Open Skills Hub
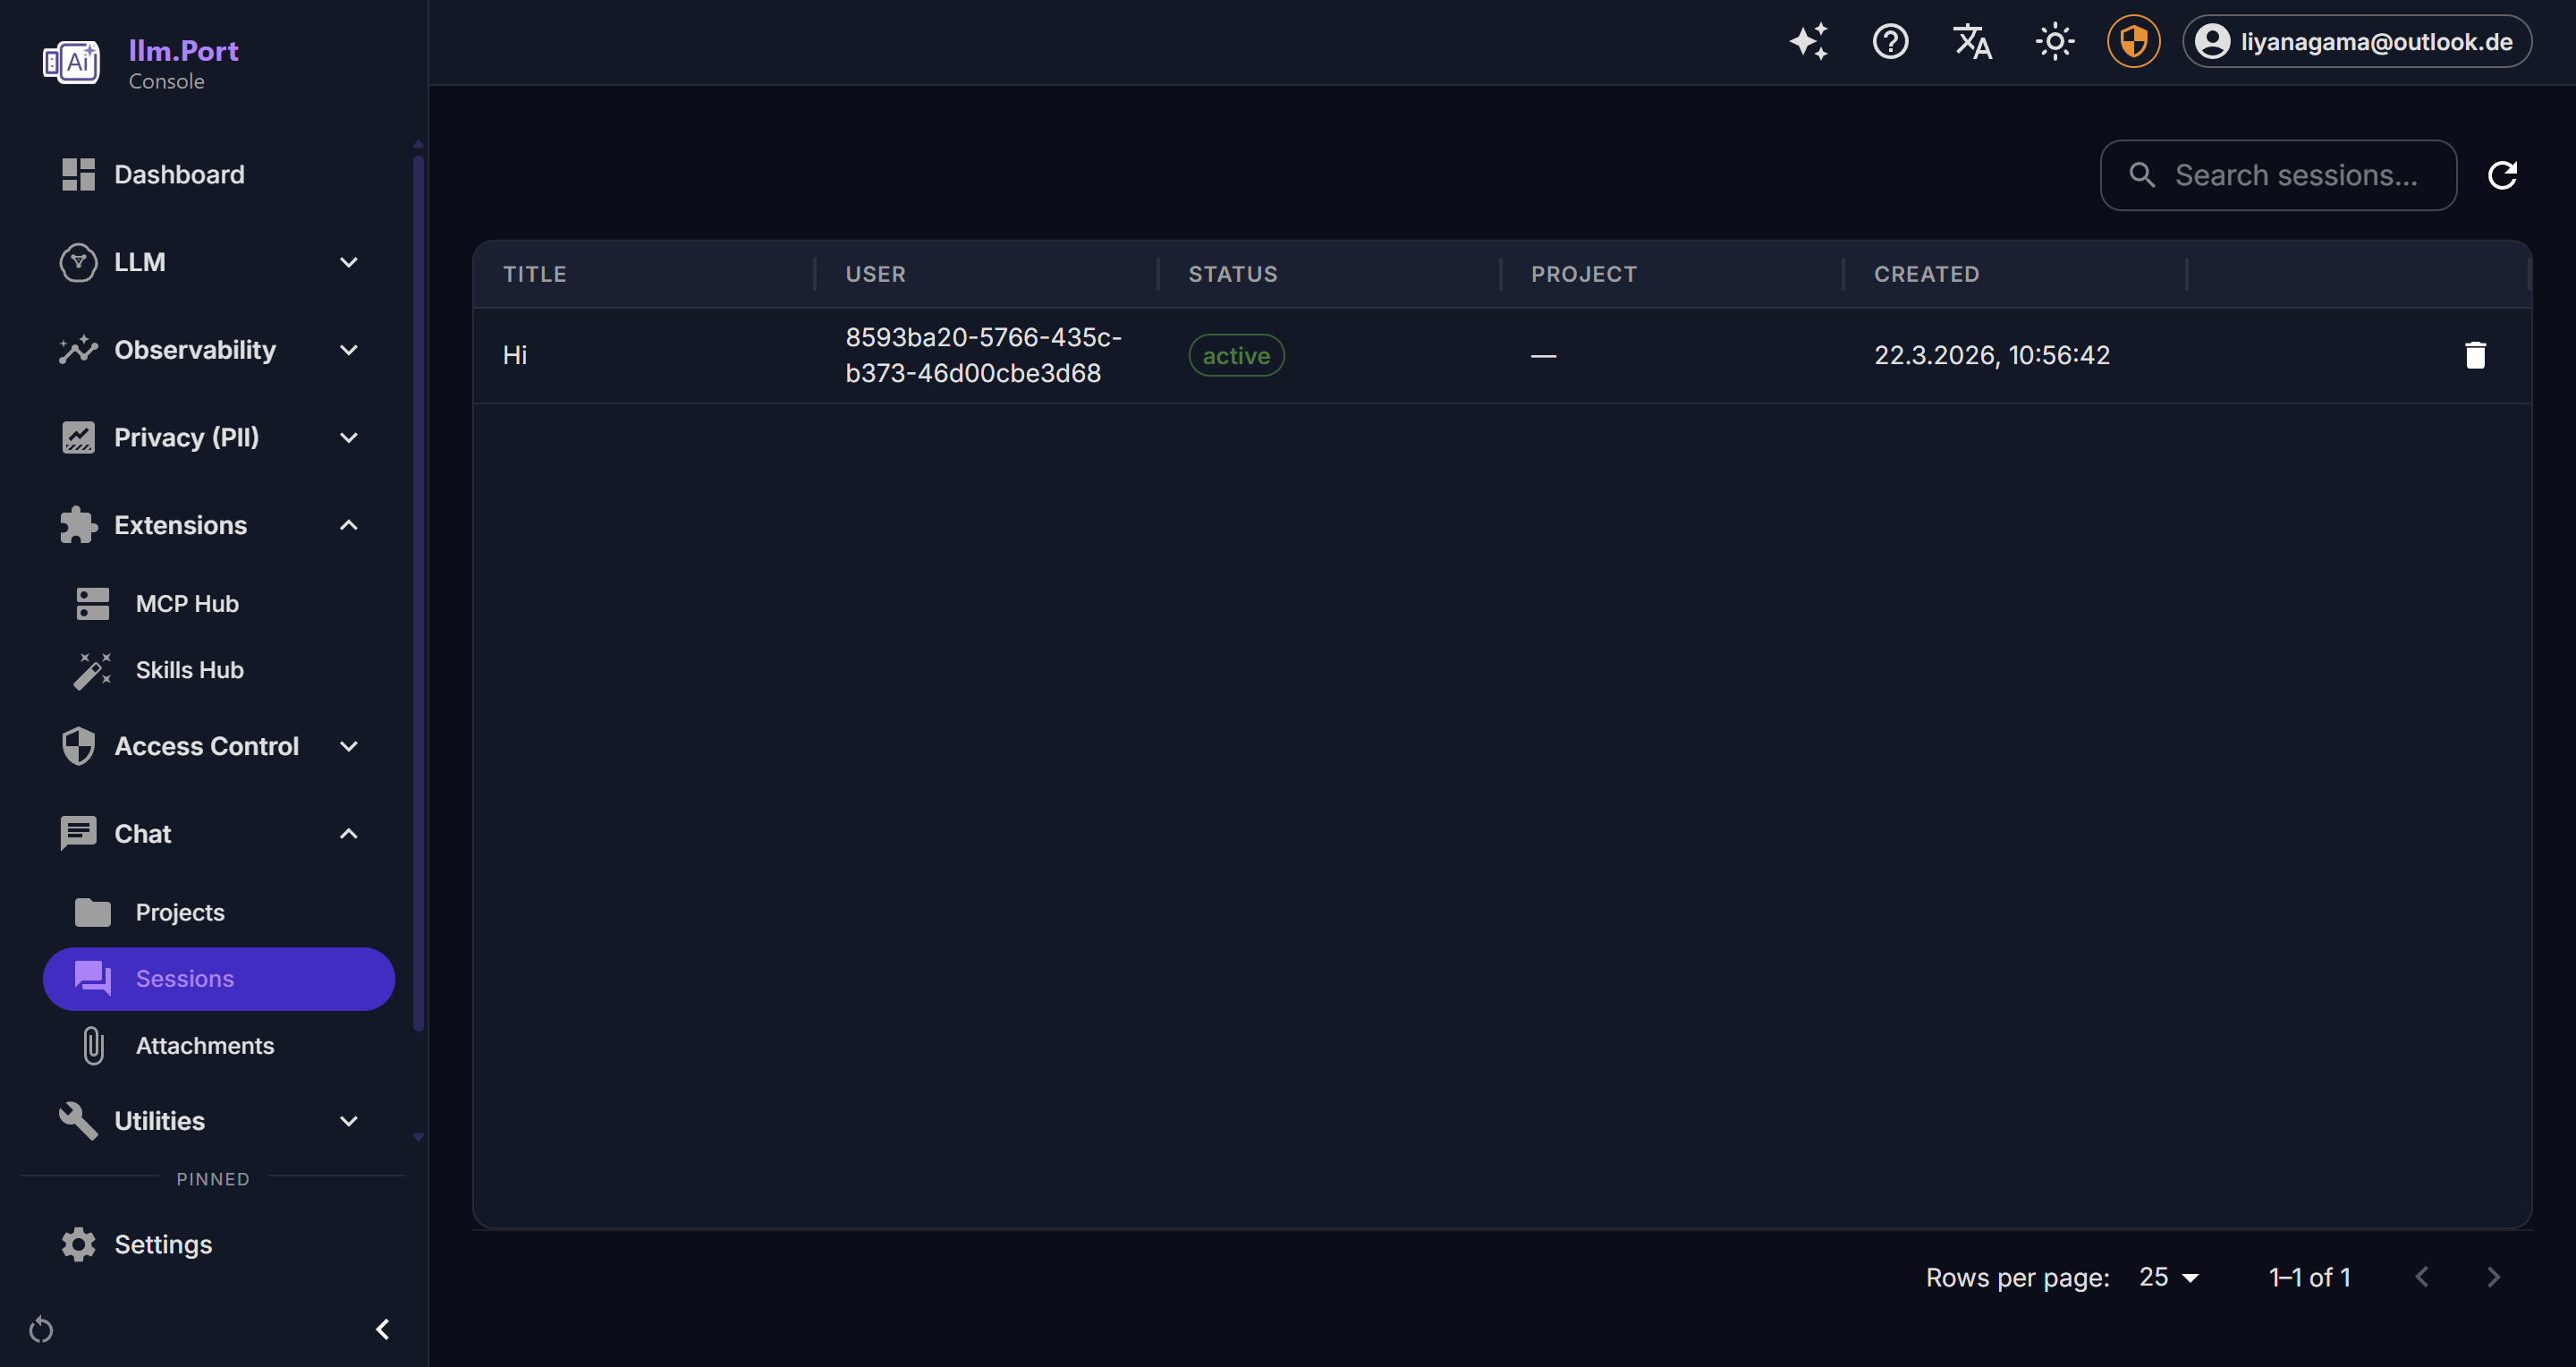2576x1367 pixels. click(x=219, y=670)
